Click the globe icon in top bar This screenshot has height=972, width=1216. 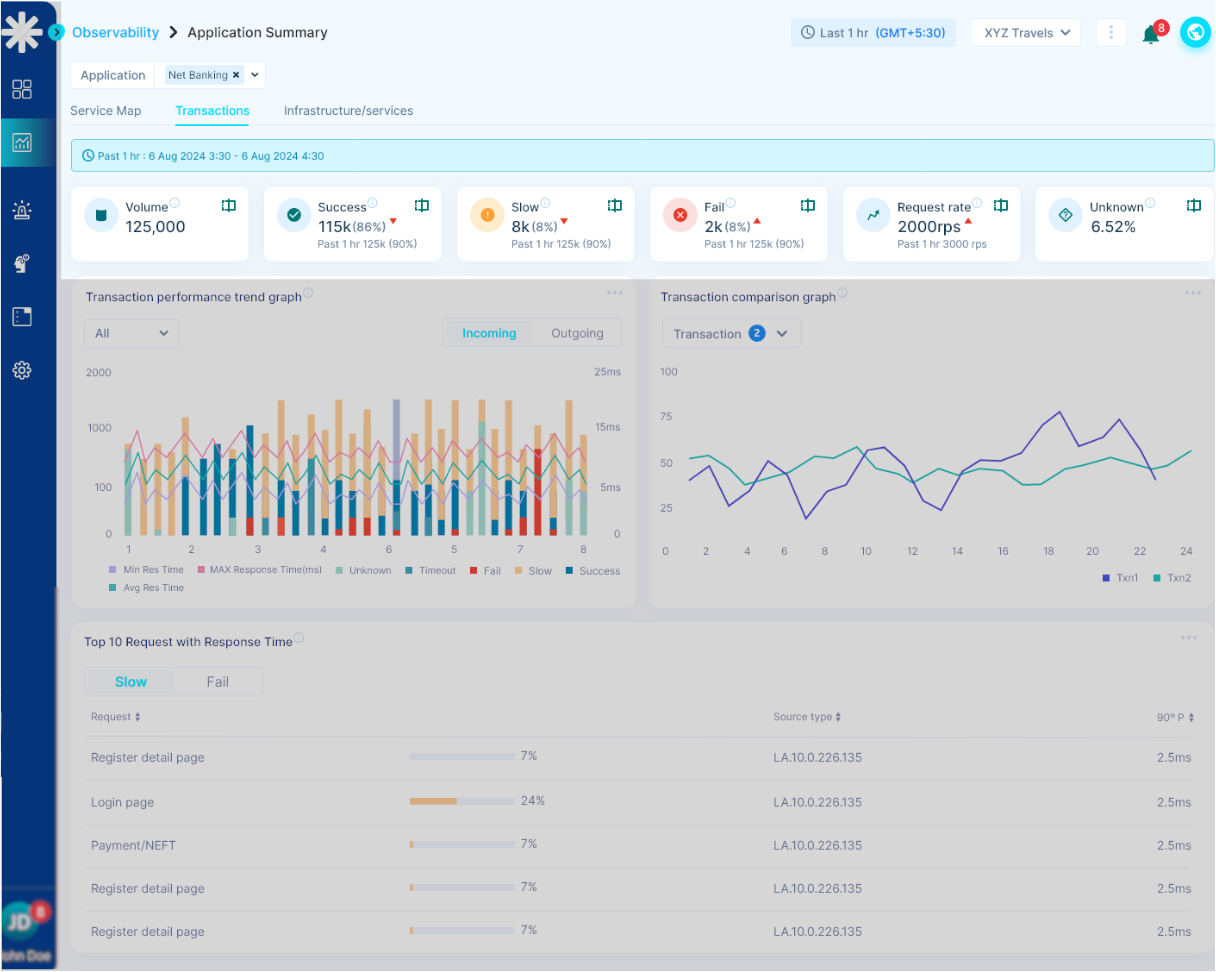click(x=1195, y=32)
